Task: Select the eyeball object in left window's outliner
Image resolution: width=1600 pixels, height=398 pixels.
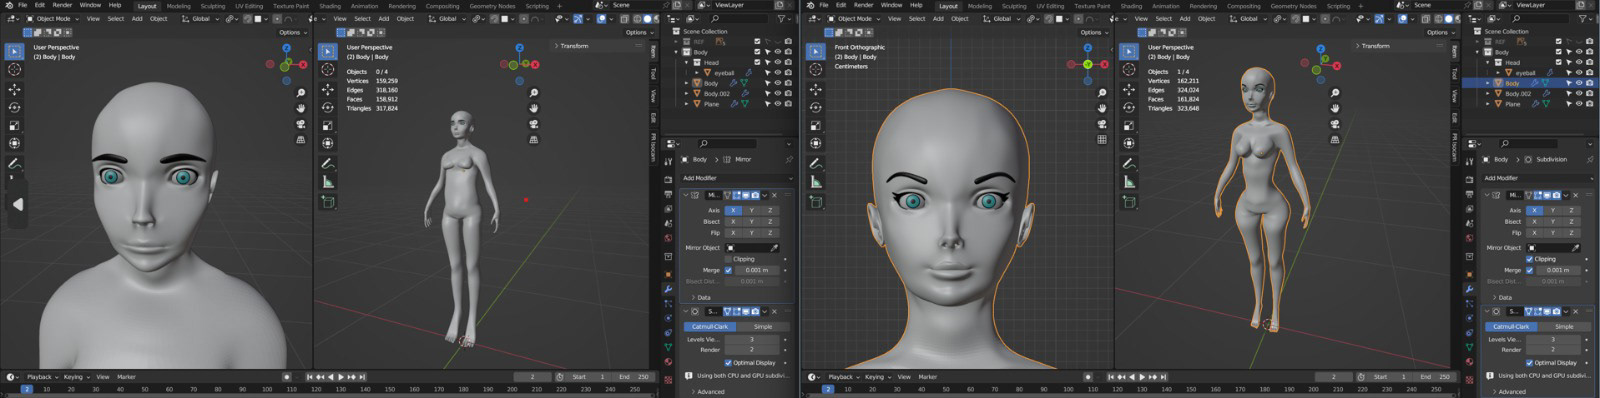Action: [723, 72]
